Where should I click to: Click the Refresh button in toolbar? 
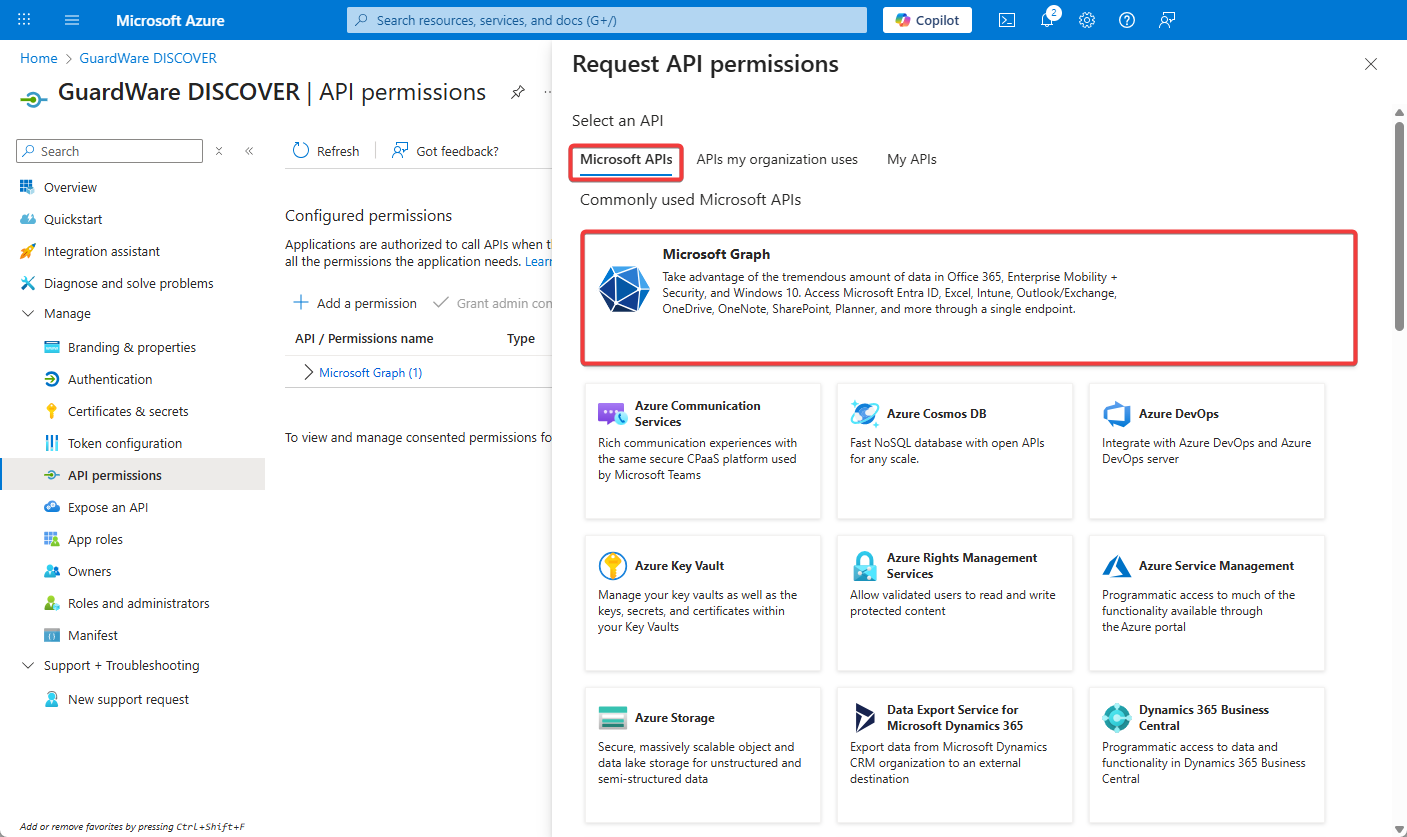(326, 151)
